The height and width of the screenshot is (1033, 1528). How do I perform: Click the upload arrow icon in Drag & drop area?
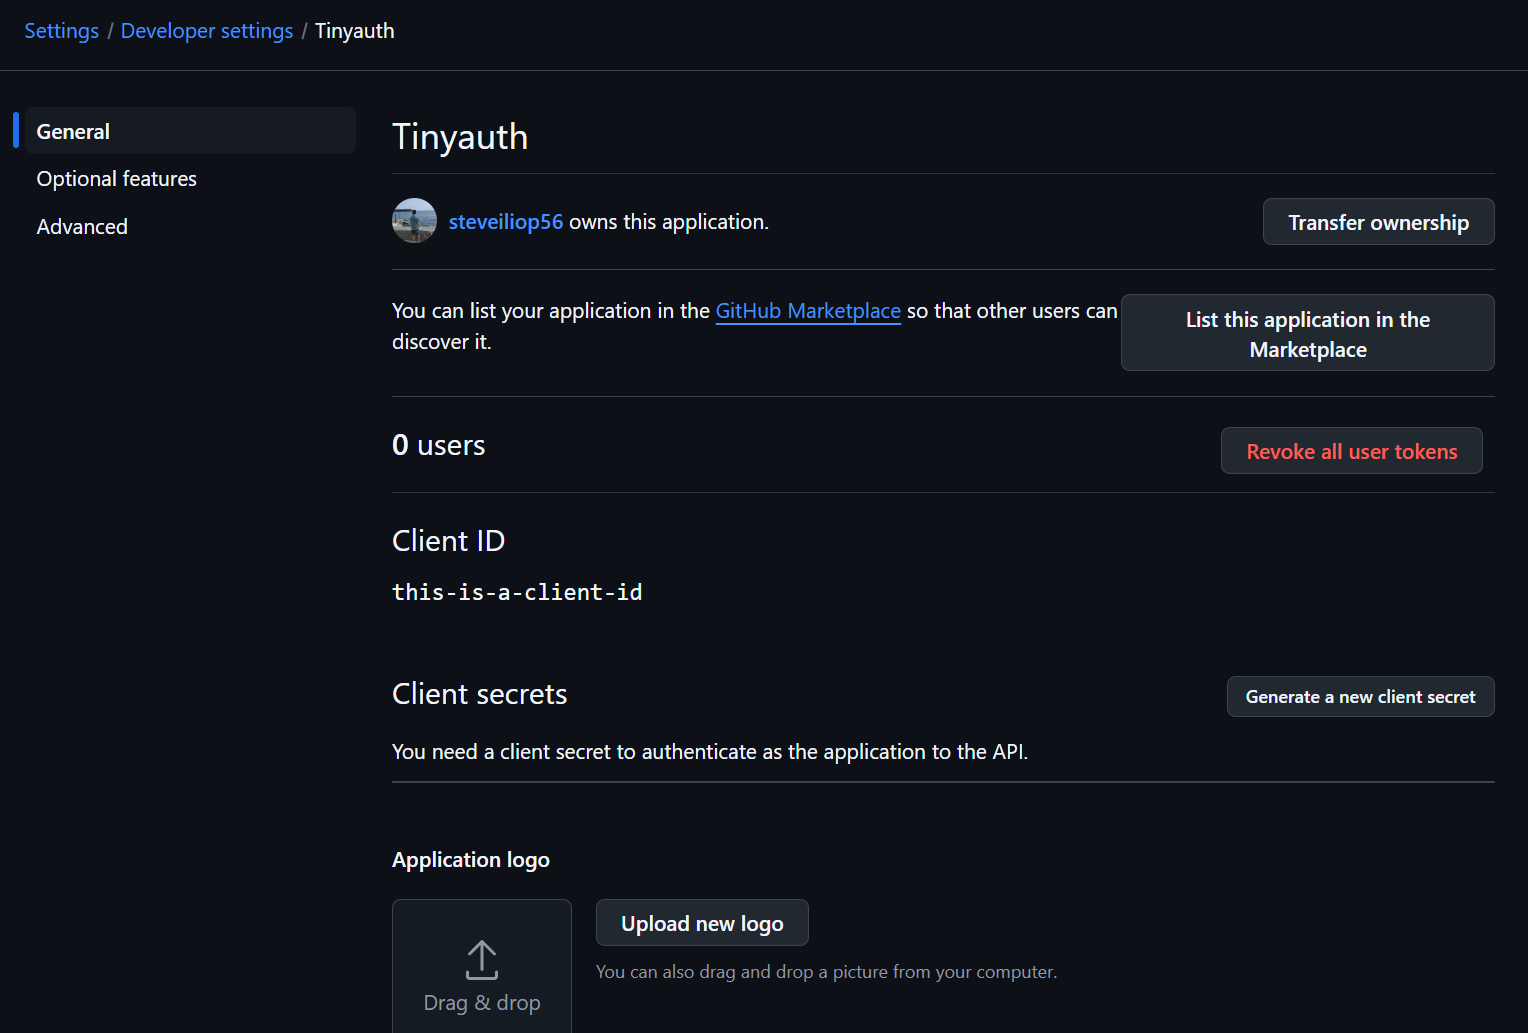tap(481, 961)
